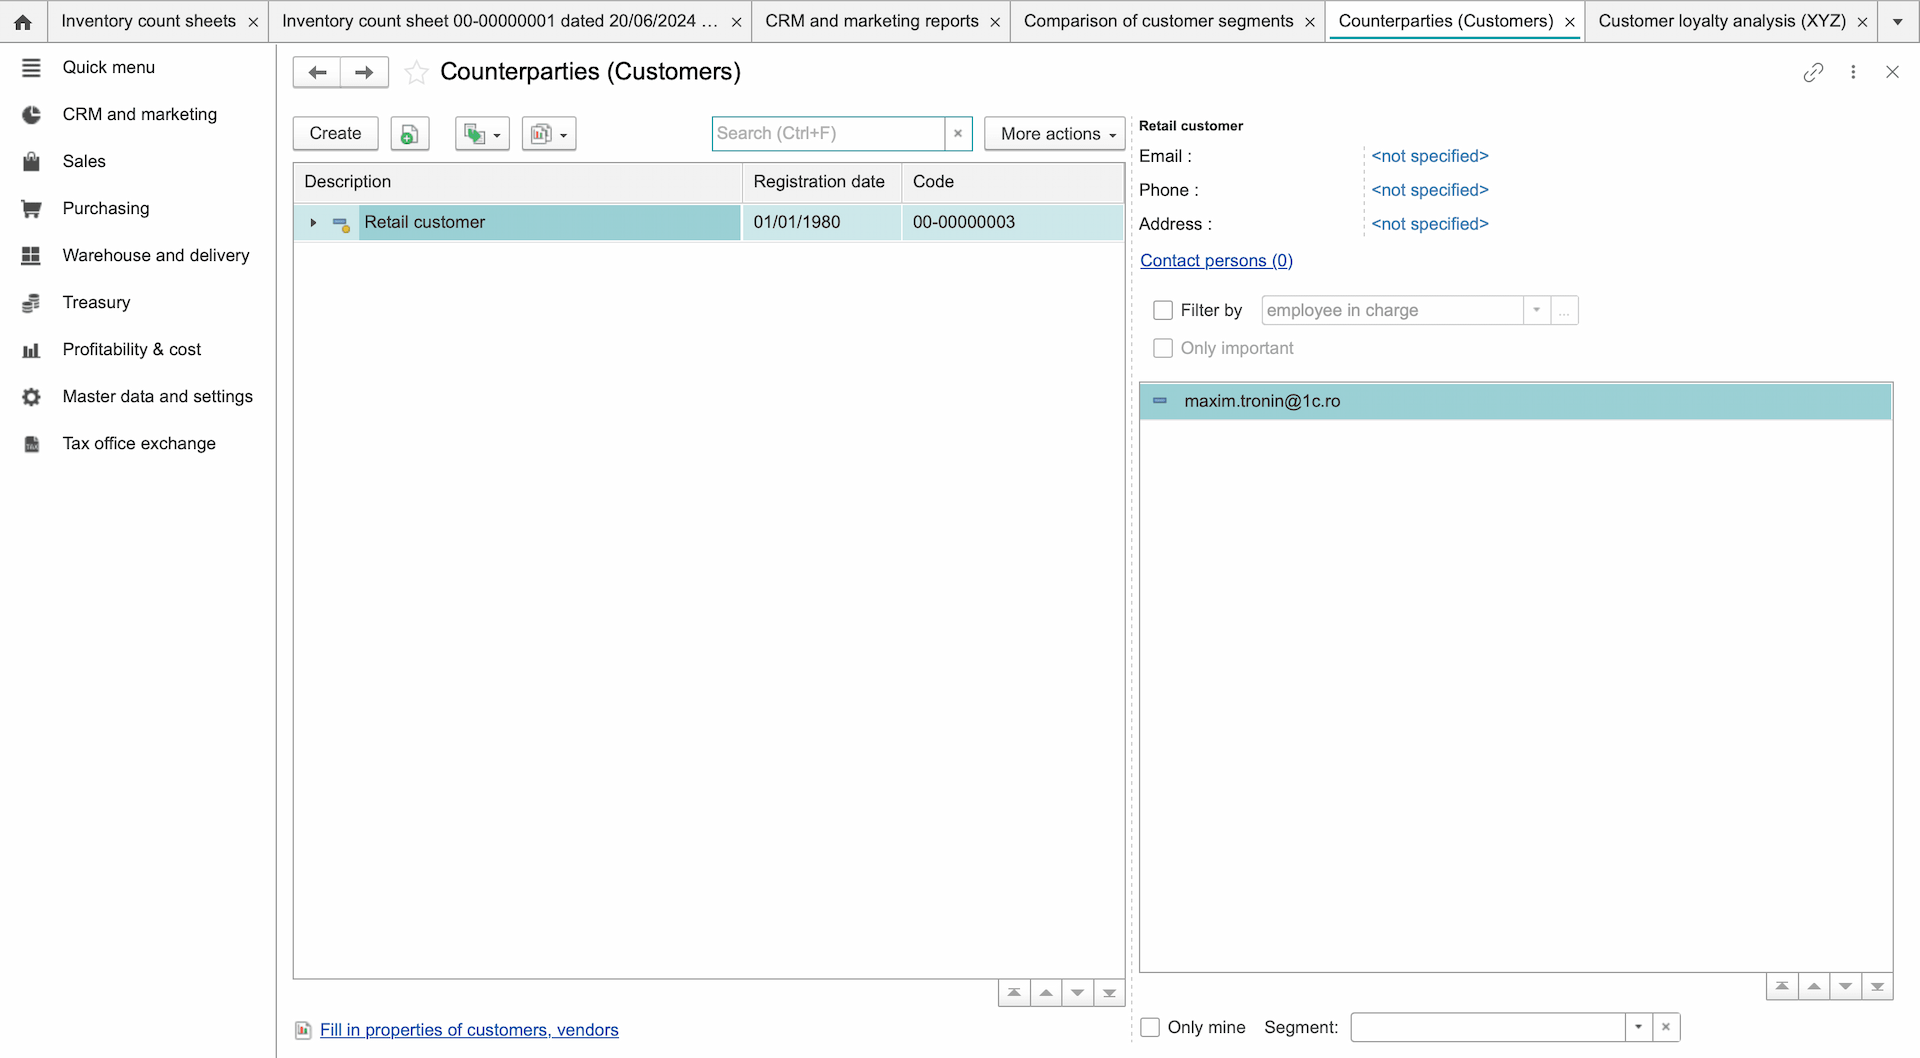This screenshot has width=1920, height=1058.
Task: Switch to Inventory count sheets tab
Action: pyautogui.click(x=148, y=21)
